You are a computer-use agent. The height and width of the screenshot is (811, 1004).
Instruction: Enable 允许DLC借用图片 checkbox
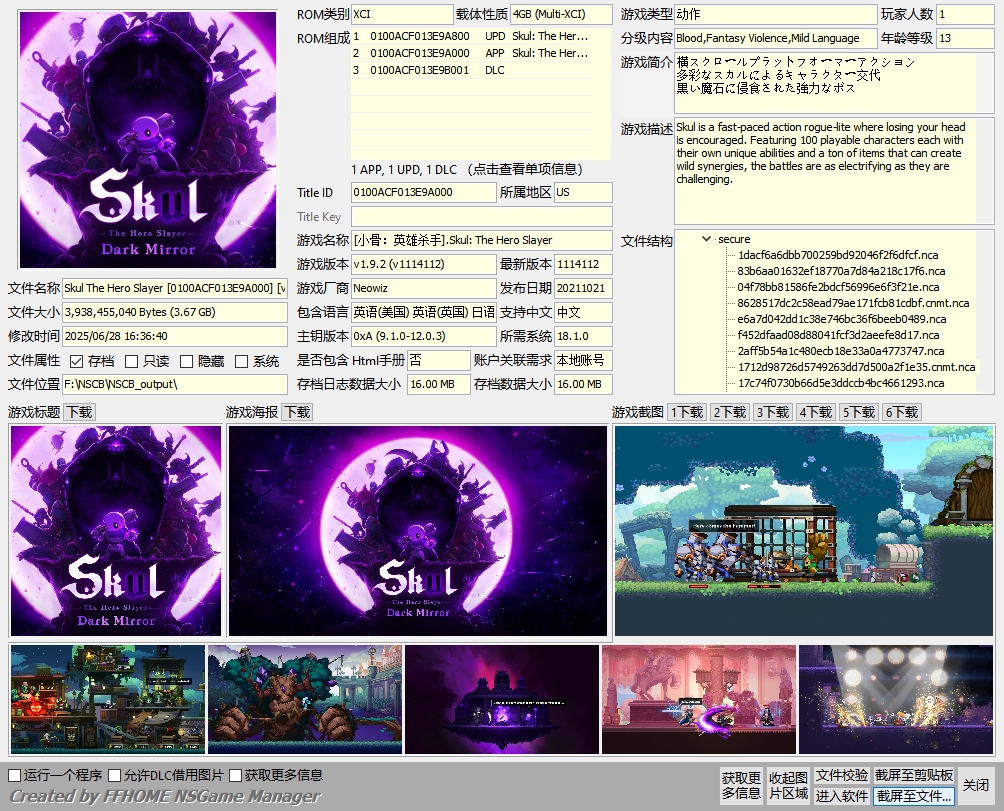click(x=115, y=775)
